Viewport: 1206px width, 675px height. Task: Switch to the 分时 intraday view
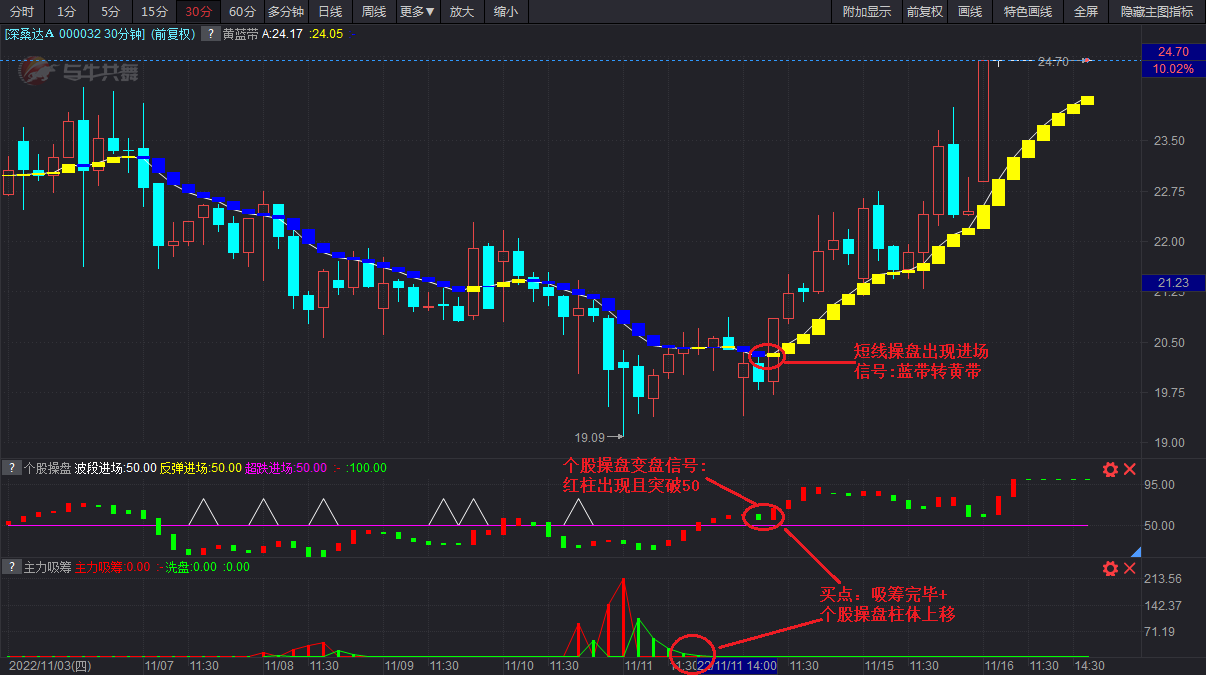[x=21, y=12]
